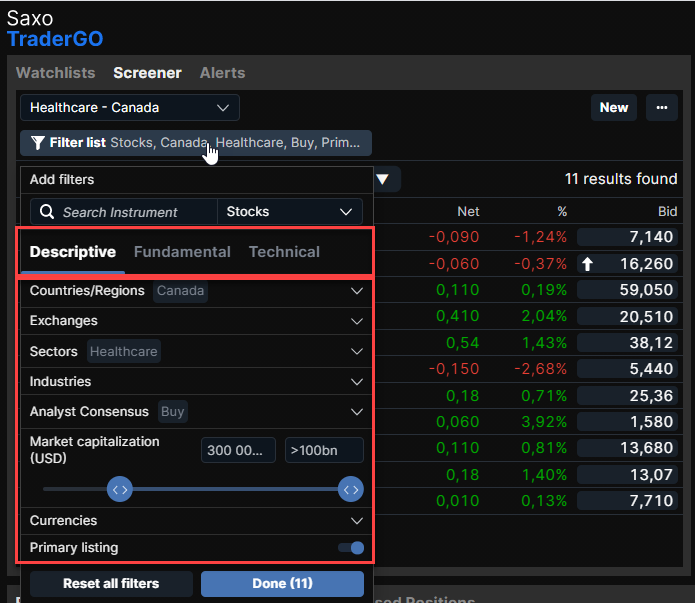The image size is (695, 603).
Task: Expand the Countries/Regions filter
Action: (357, 291)
